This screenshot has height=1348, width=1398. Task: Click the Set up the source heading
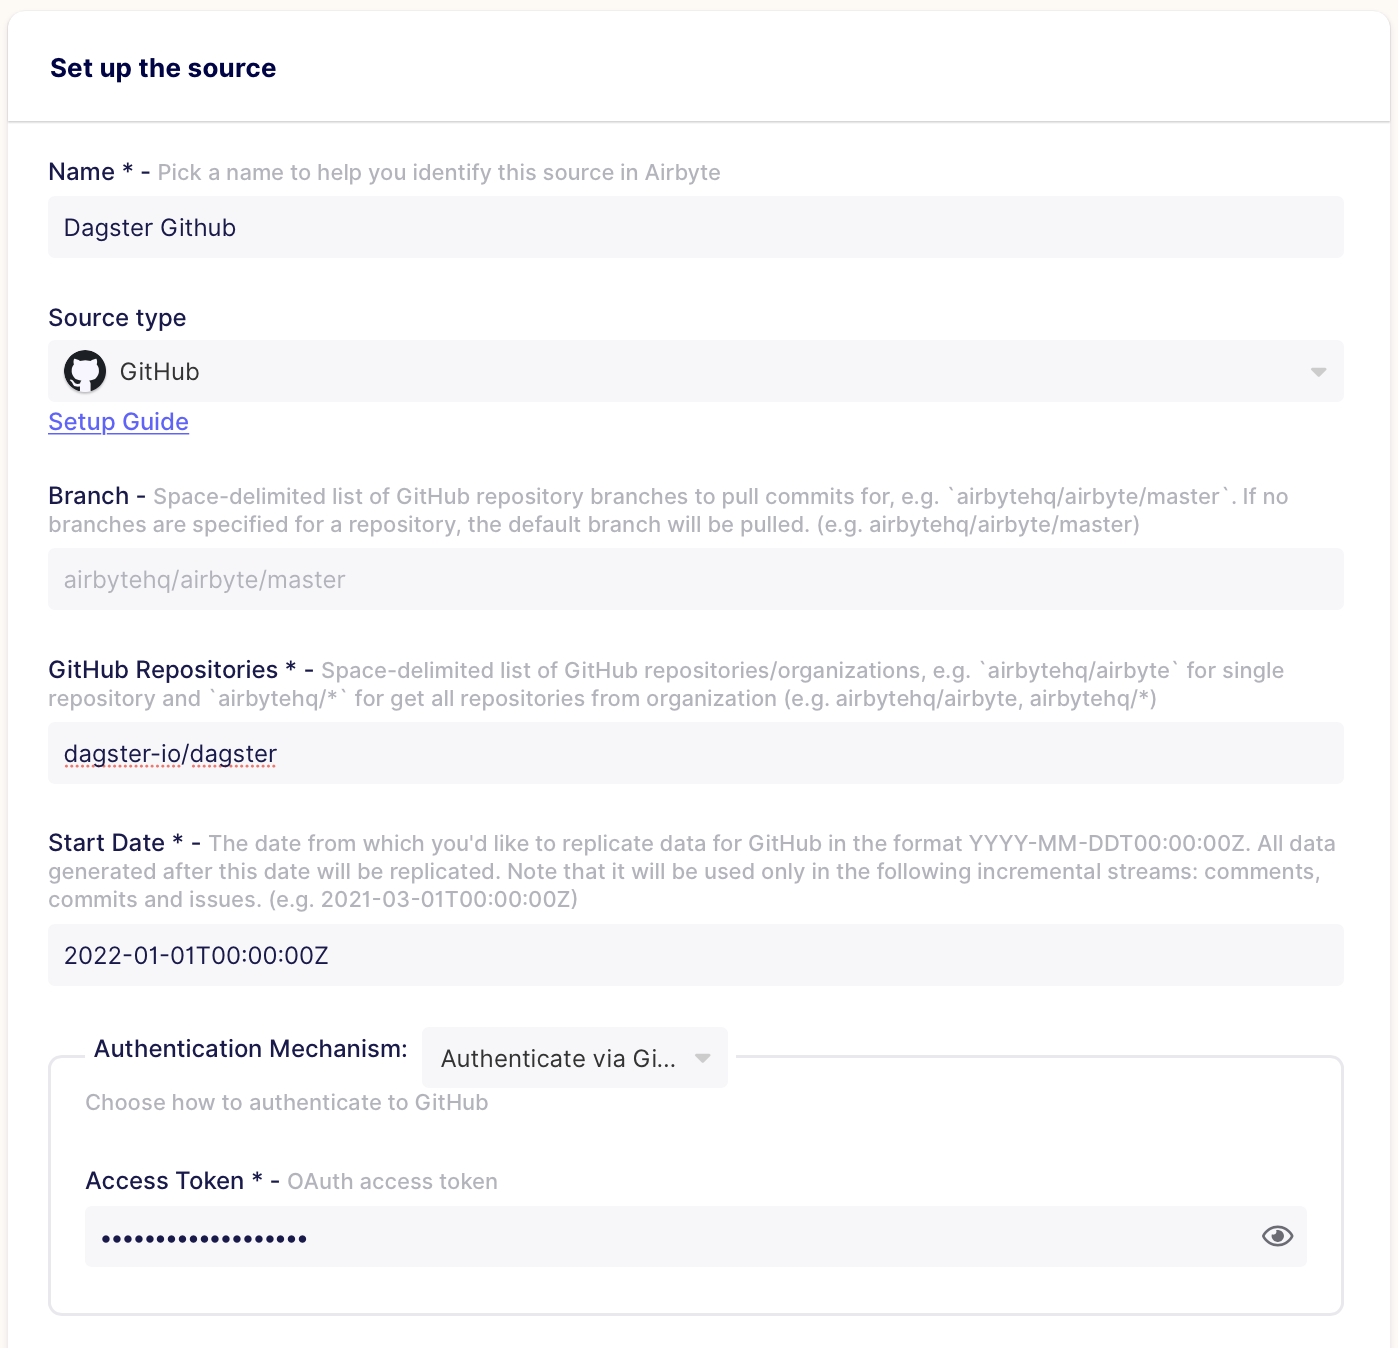click(x=163, y=68)
